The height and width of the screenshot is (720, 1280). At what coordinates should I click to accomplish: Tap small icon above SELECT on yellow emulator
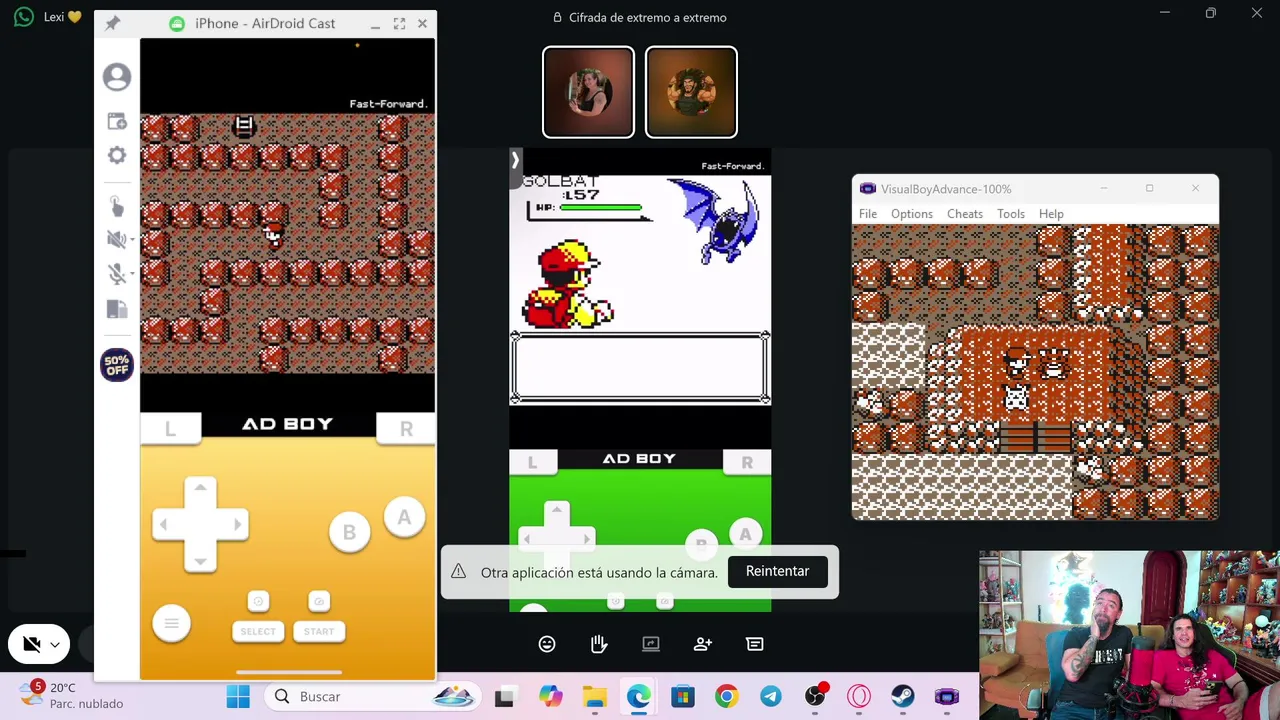(x=258, y=601)
